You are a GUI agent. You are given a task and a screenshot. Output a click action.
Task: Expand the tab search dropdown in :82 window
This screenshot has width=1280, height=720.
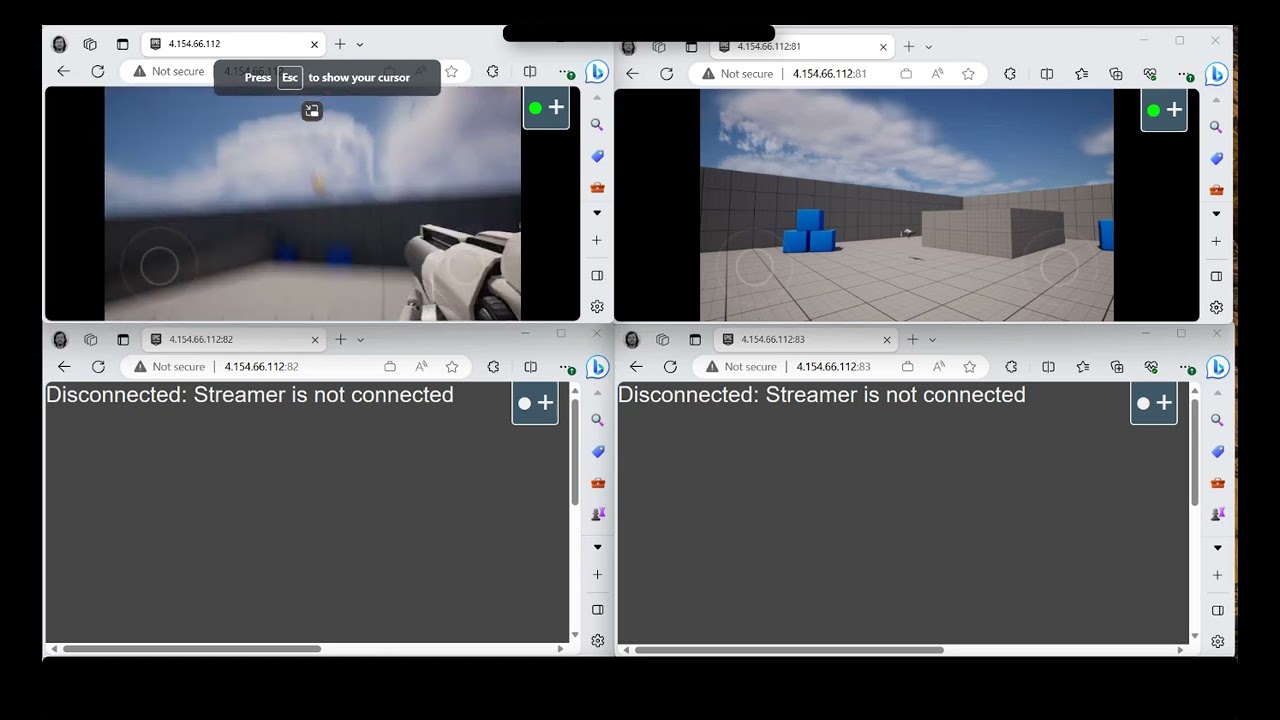tap(360, 340)
